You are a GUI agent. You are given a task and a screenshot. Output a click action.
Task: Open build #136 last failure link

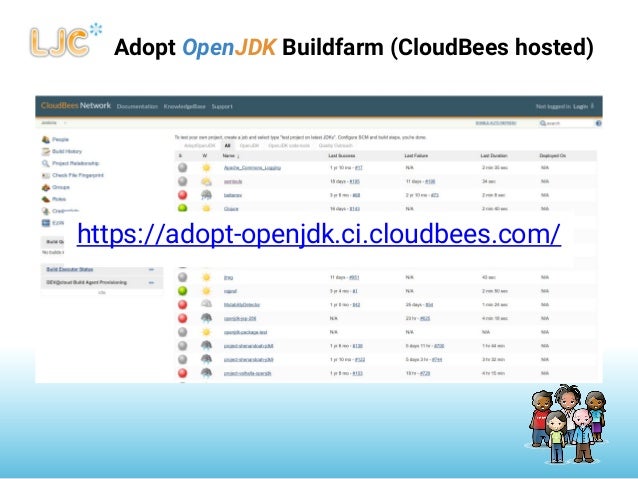pyautogui.click(x=430, y=182)
